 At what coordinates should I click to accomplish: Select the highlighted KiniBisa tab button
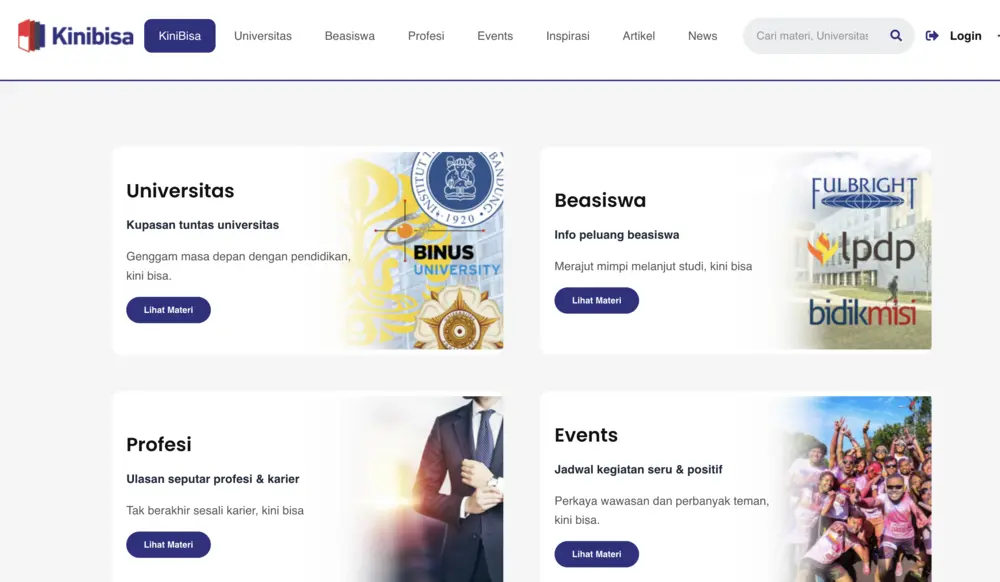point(180,36)
